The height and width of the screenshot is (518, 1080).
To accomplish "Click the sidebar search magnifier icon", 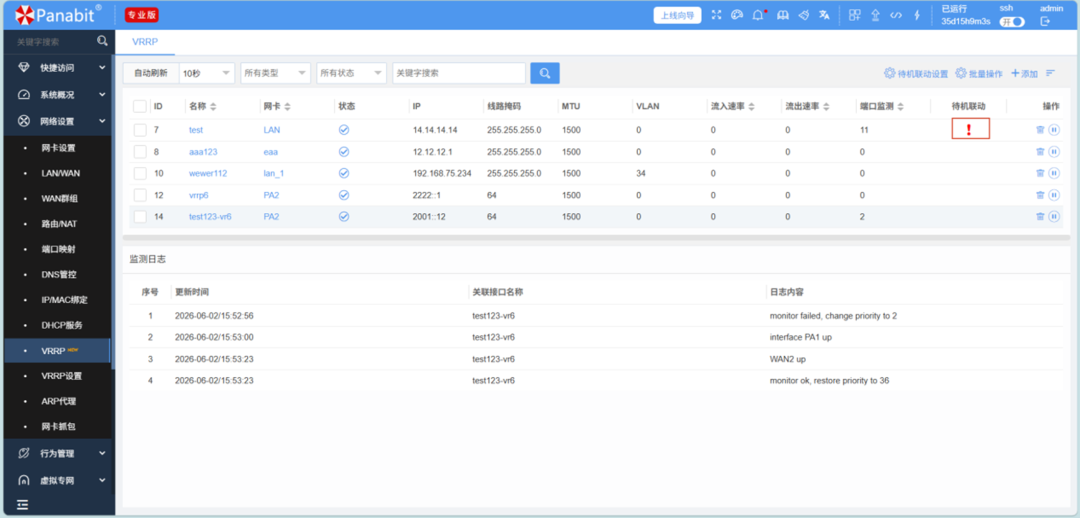I will 103,41.
